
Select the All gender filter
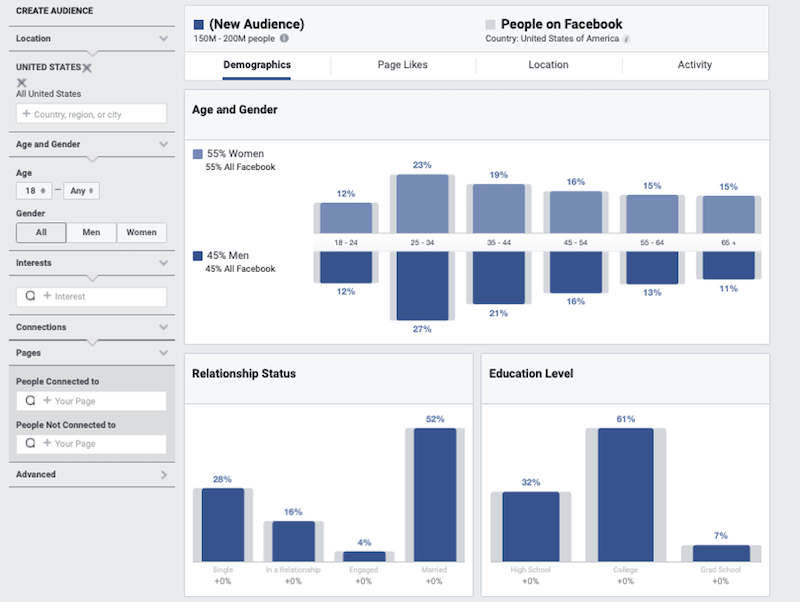40,232
